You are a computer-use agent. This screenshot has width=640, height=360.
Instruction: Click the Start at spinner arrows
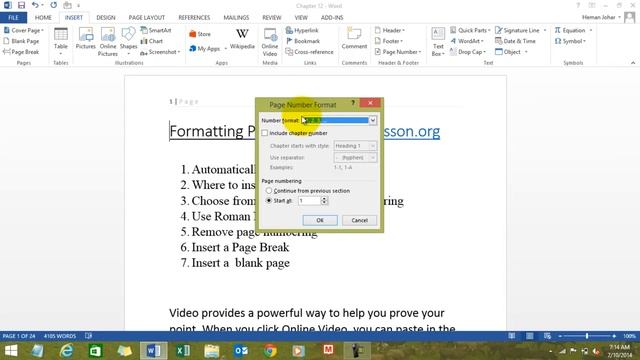(x=324, y=201)
